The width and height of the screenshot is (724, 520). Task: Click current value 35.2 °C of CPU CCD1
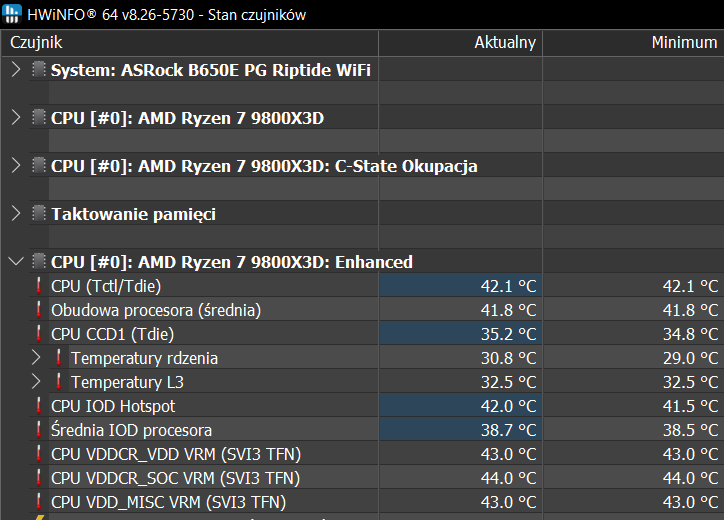click(508, 334)
